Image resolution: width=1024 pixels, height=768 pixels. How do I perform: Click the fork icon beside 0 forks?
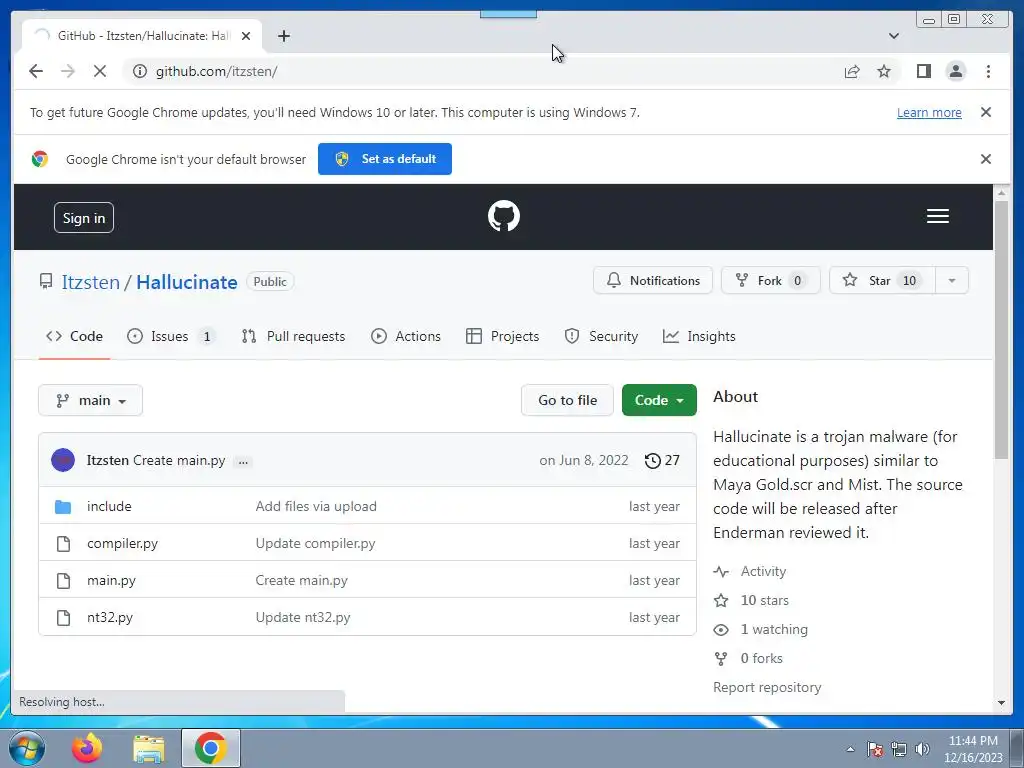pyautogui.click(x=721, y=659)
